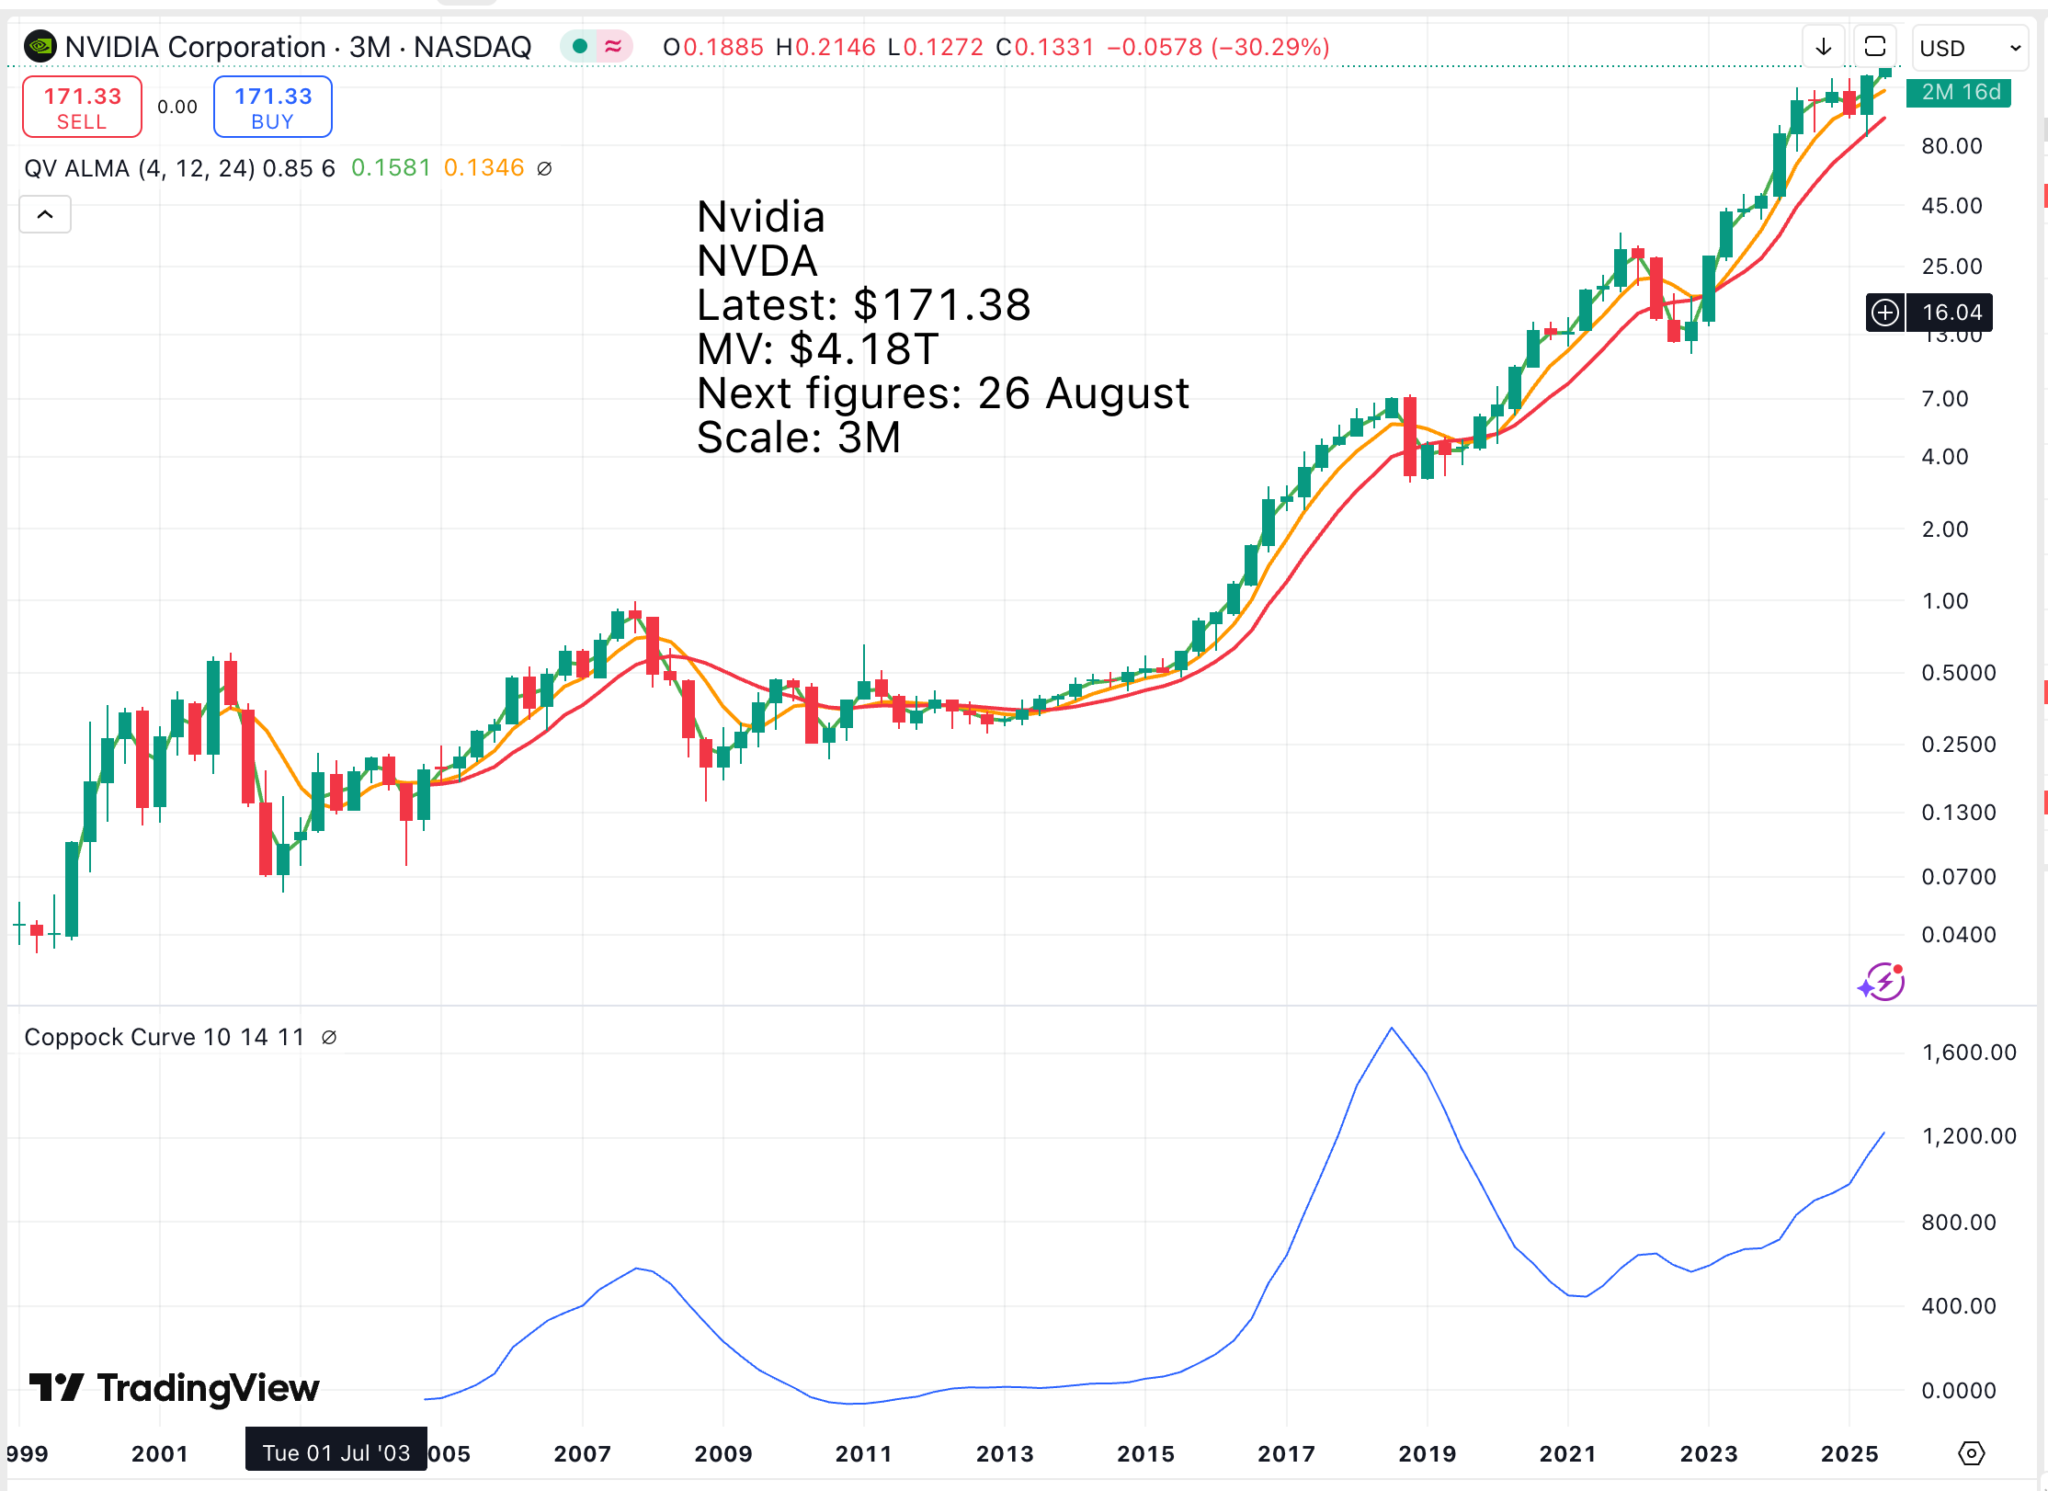Collapse the indicator legend chevron

[45, 214]
